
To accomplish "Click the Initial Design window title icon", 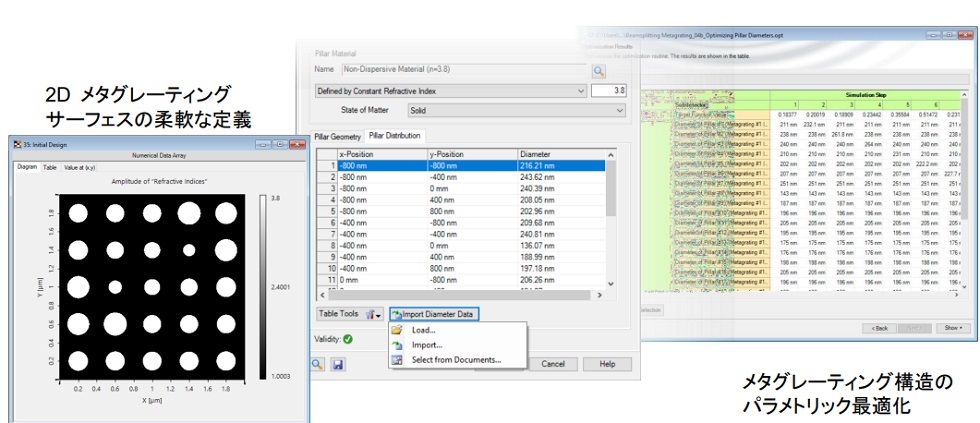I will coord(17,143).
